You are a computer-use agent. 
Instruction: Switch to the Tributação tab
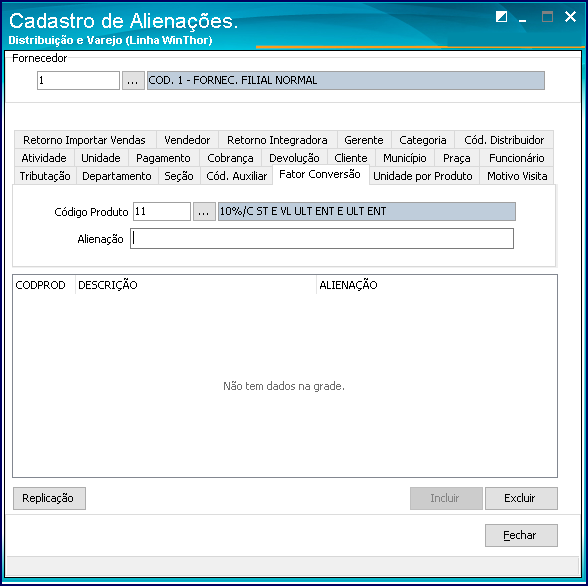[x=45, y=176]
